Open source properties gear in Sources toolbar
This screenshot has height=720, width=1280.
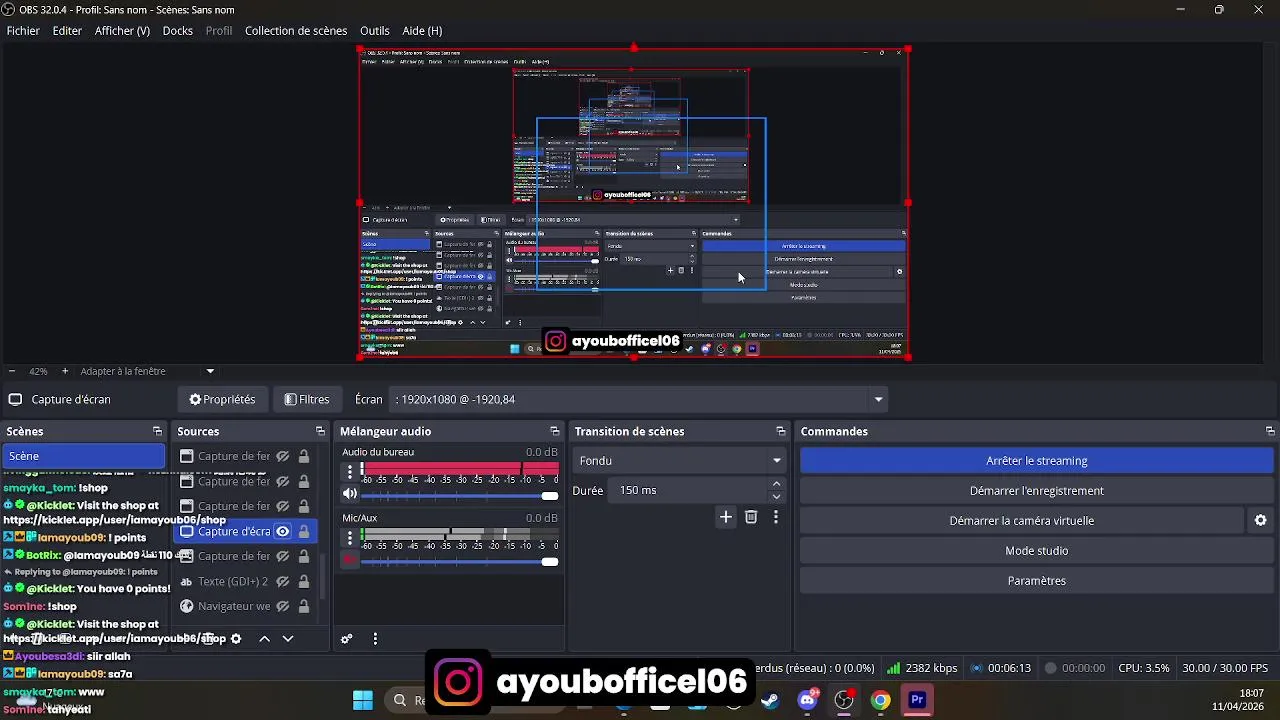(x=236, y=638)
